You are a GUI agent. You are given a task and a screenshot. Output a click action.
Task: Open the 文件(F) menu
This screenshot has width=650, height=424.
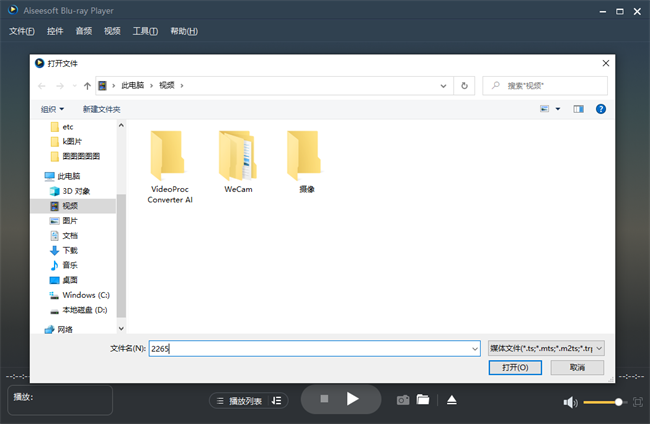pos(22,31)
